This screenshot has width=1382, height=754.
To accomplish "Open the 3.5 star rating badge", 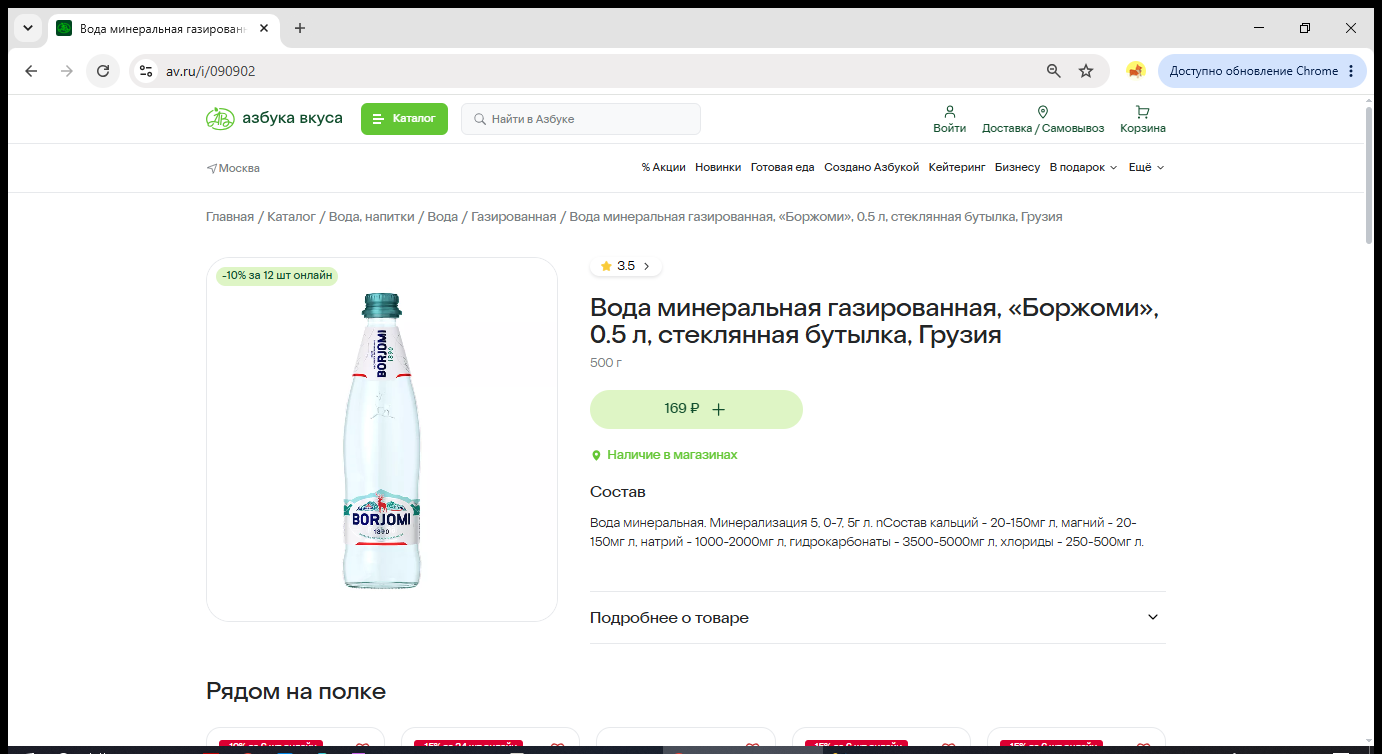I will (626, 266).
